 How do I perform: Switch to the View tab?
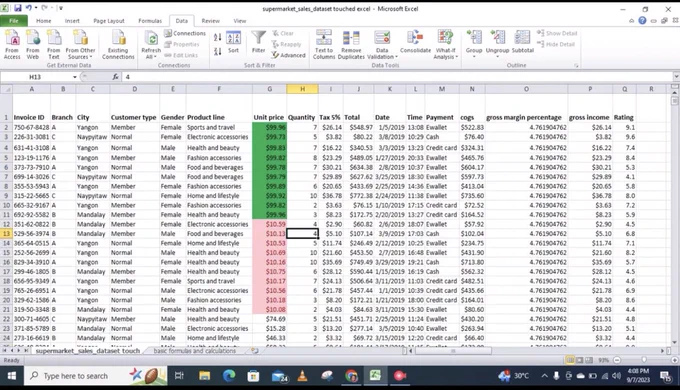pyautogui.click(x=239, y=20)
